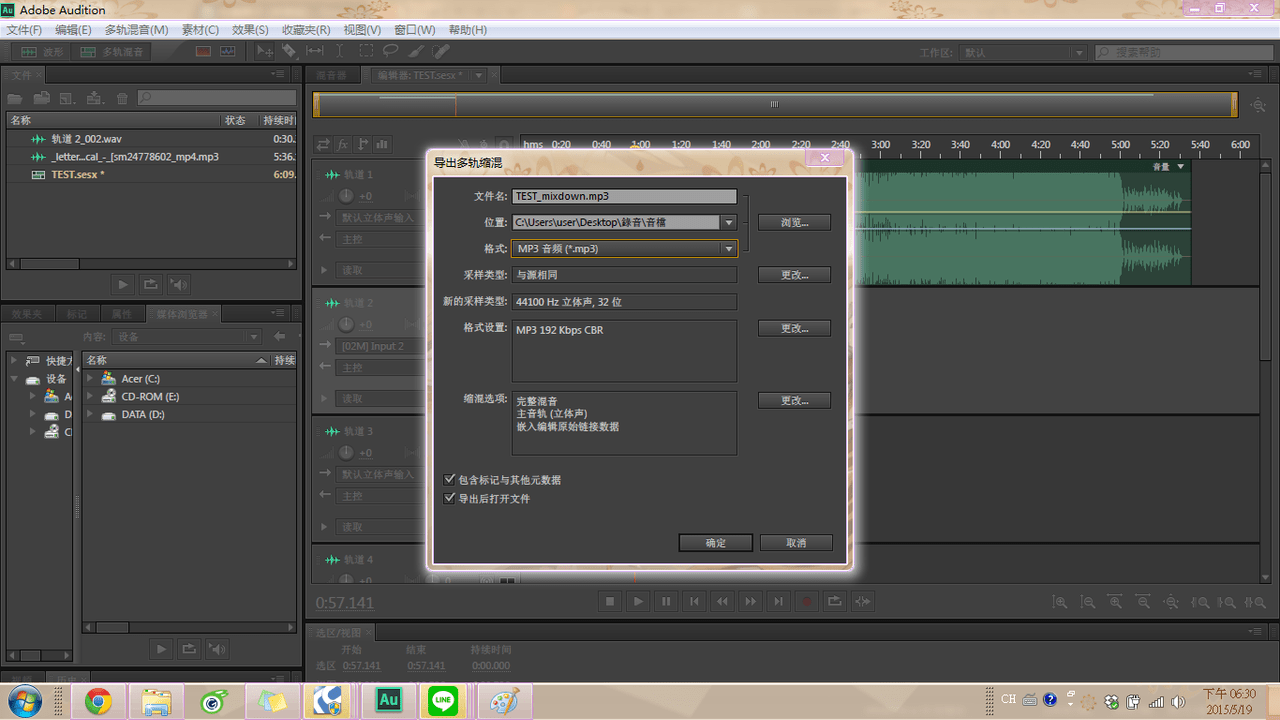Select the Spot Healing Brush tool
Viewport: 1280px width, 720px height.
click(x=441, y=51)
